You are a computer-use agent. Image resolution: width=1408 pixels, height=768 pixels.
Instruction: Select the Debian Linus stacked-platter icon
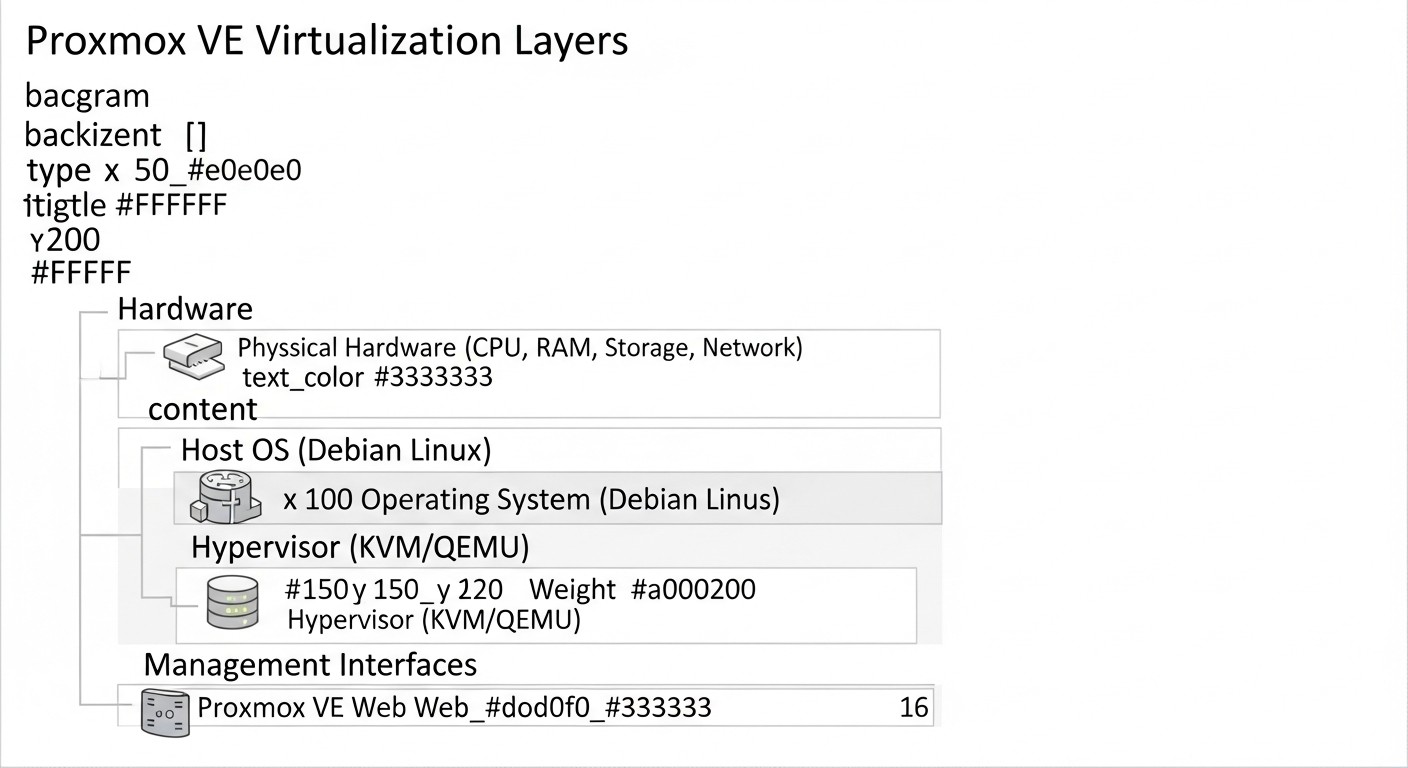224,498
